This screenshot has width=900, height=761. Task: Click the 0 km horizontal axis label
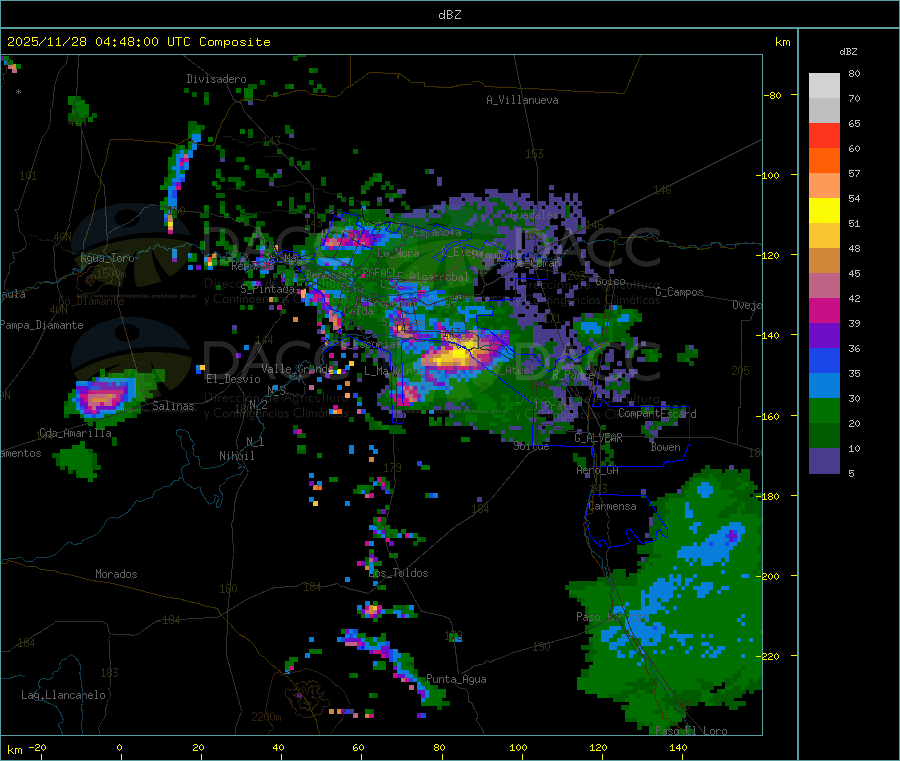119,747
